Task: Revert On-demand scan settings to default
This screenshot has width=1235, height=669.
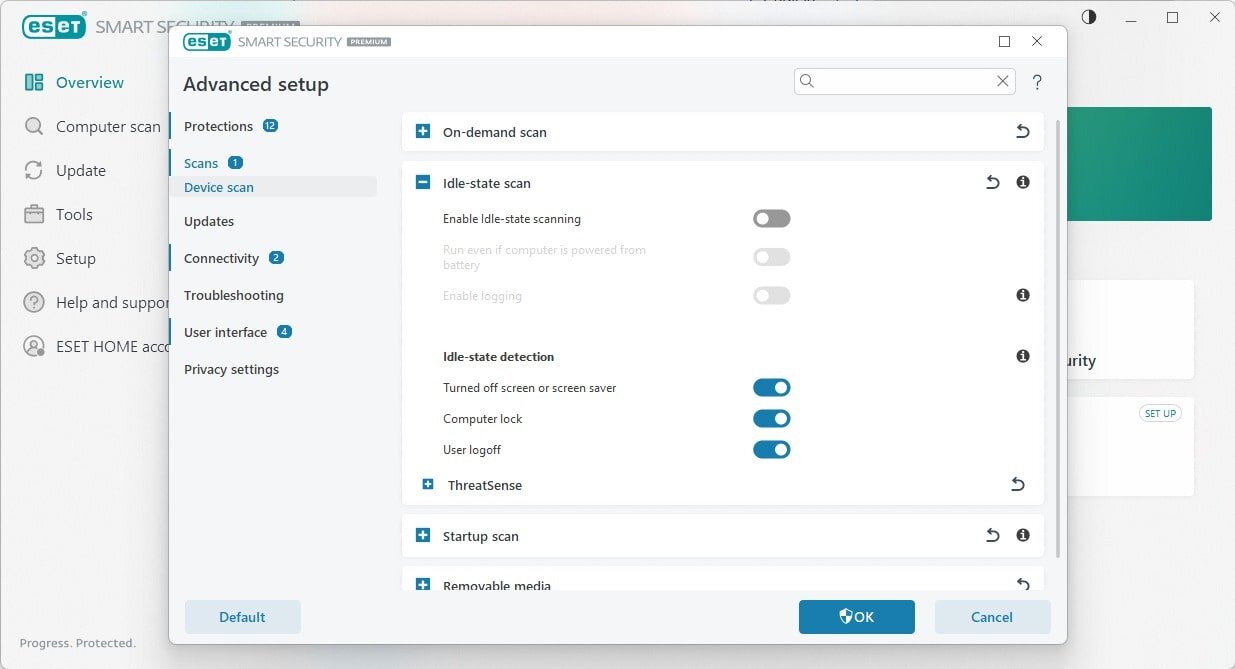Action: point(1022,132)
